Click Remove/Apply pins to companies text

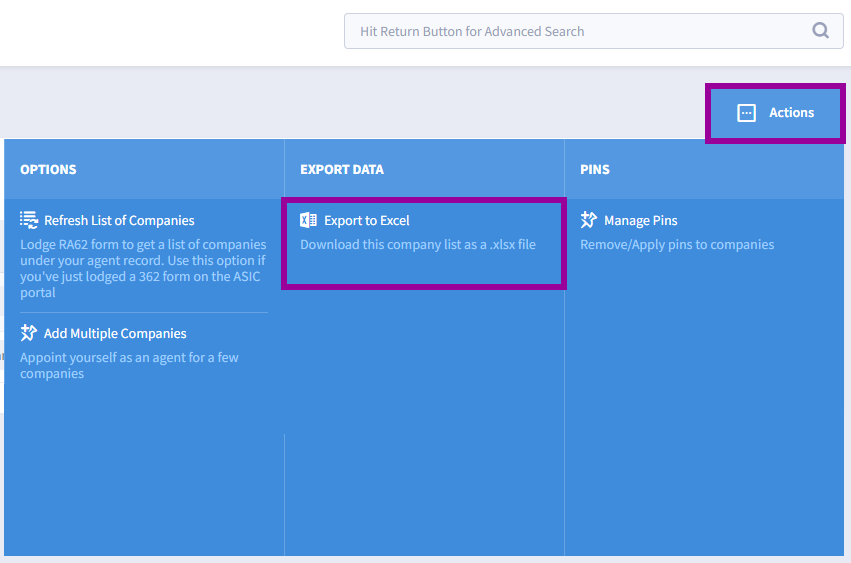point(677,244)
